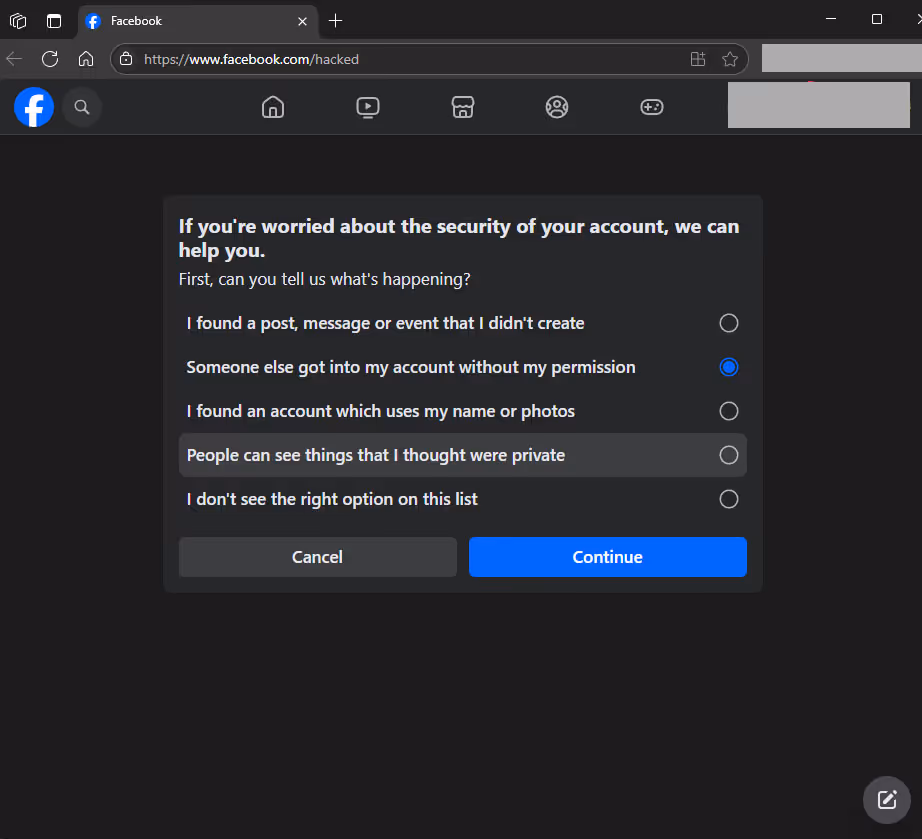
Task: Open Groups with the people icon
Action: coord(557,107)
